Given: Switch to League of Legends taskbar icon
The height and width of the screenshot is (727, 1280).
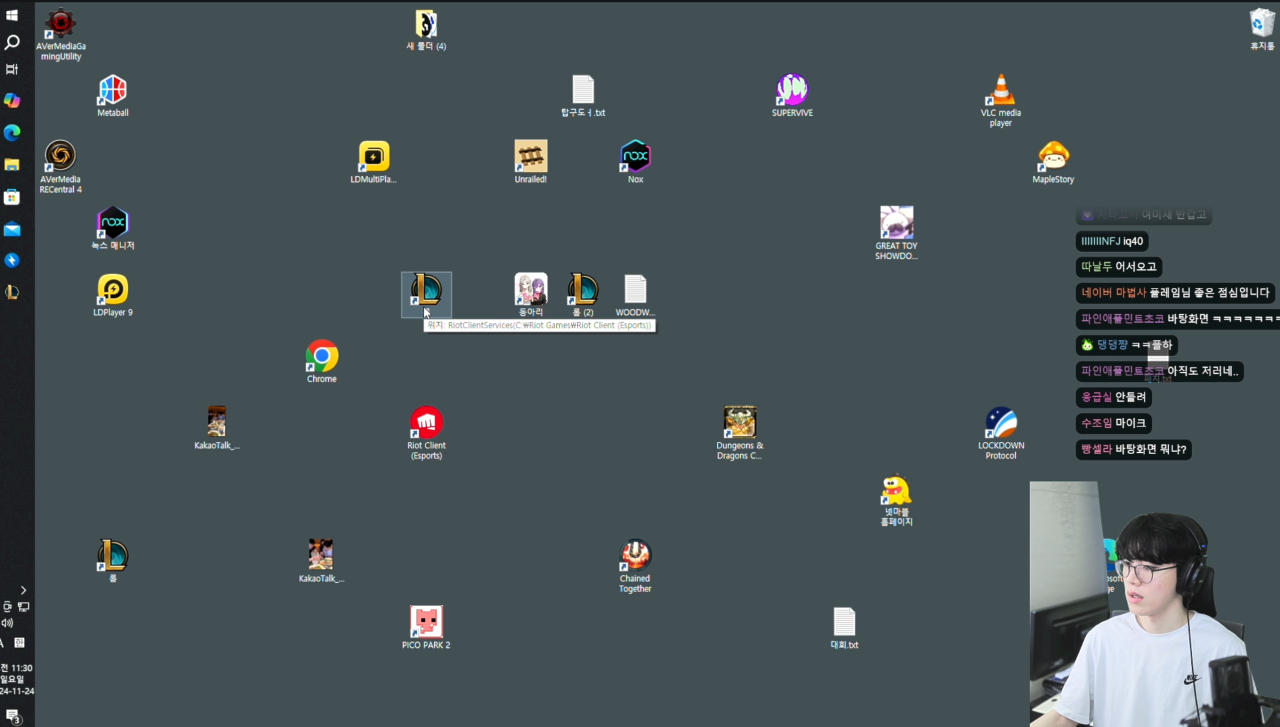Looking at the screenshot, I should 12,292.
